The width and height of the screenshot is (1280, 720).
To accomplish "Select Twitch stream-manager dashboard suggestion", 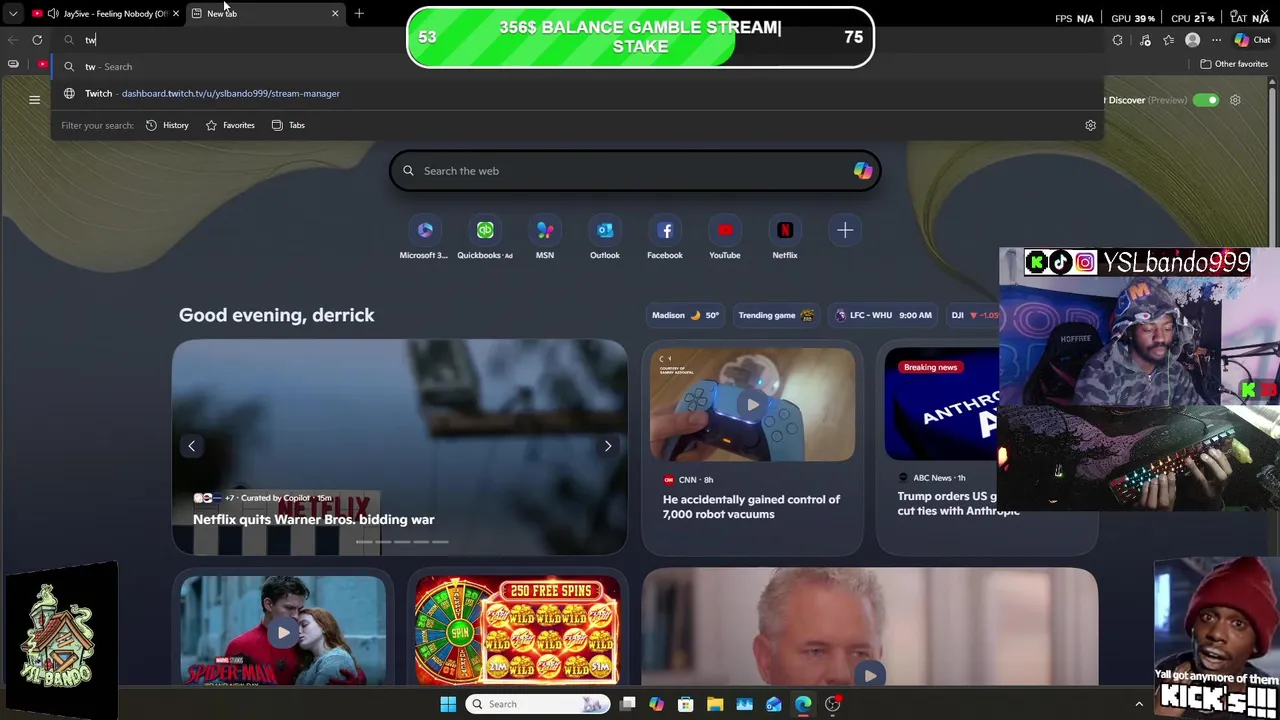I will click(577, 93).
